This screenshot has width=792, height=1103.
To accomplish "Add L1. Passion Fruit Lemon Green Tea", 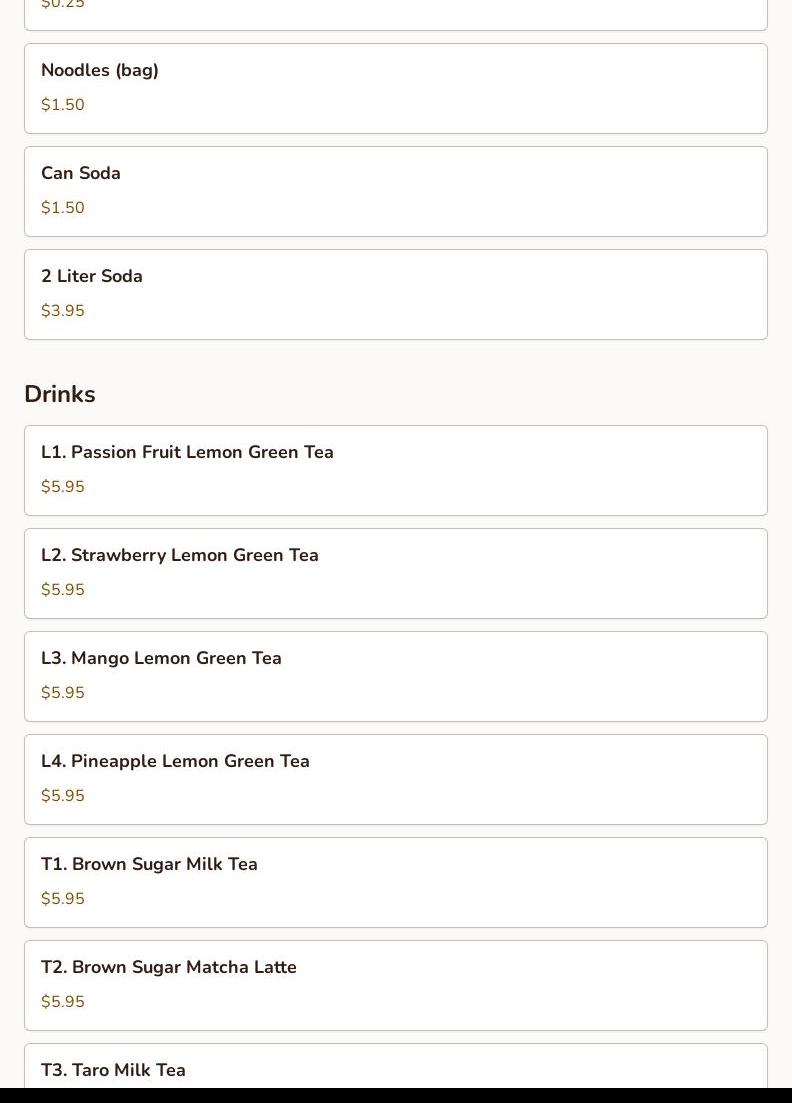I will click(395, 471).
